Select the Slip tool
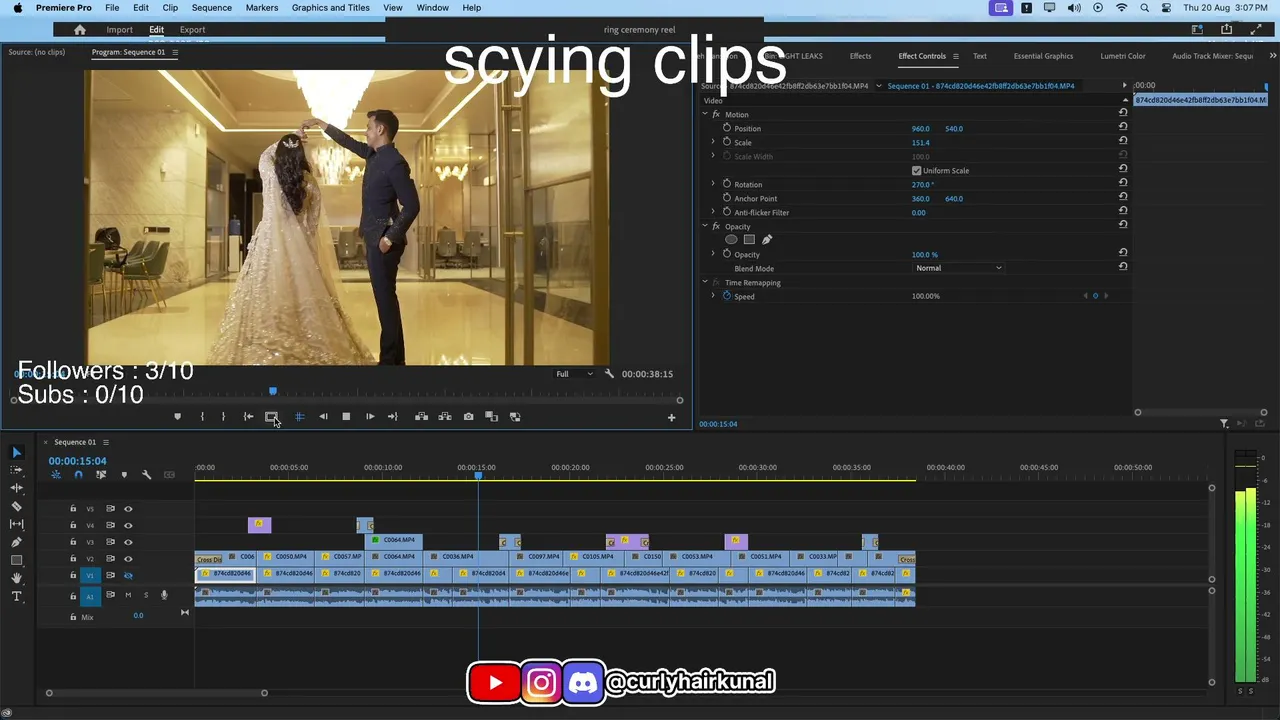1280x720 pixels. click(16, 524)
